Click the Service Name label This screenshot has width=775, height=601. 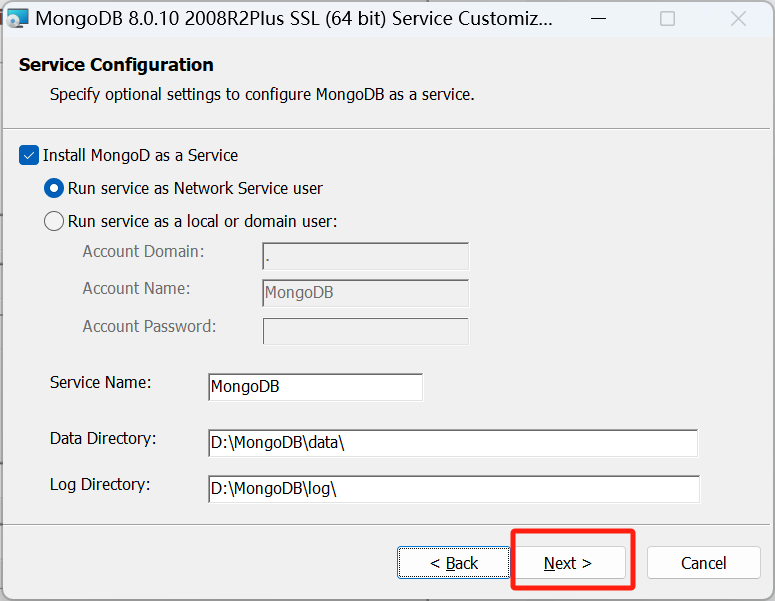click(100, 383)
